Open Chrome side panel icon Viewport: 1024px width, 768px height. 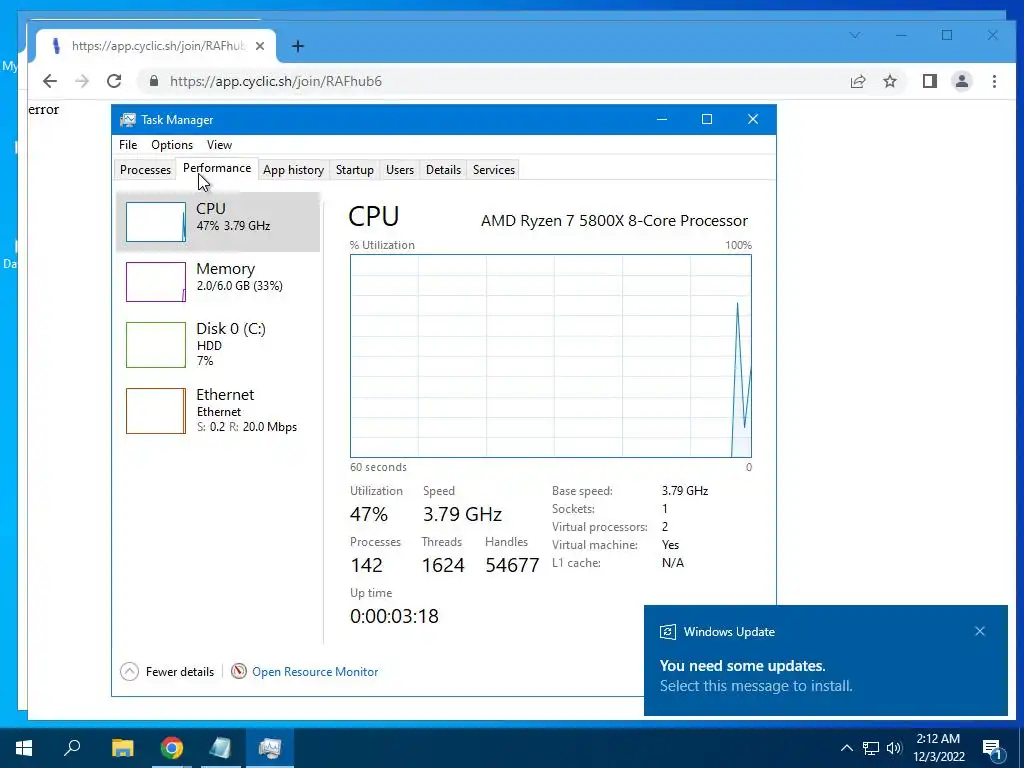pyautogui.click(x=929, y=81)
